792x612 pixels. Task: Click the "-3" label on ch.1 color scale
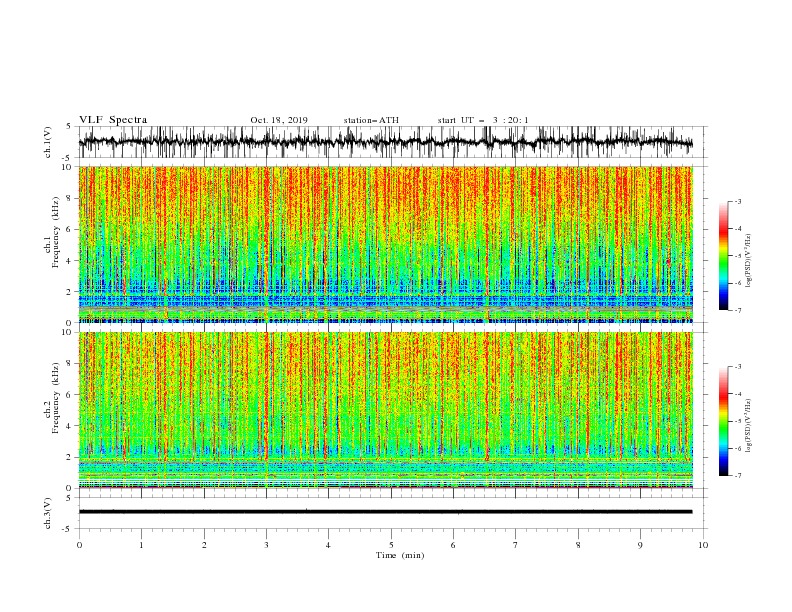pyautogui.click(x=737, y=201)
